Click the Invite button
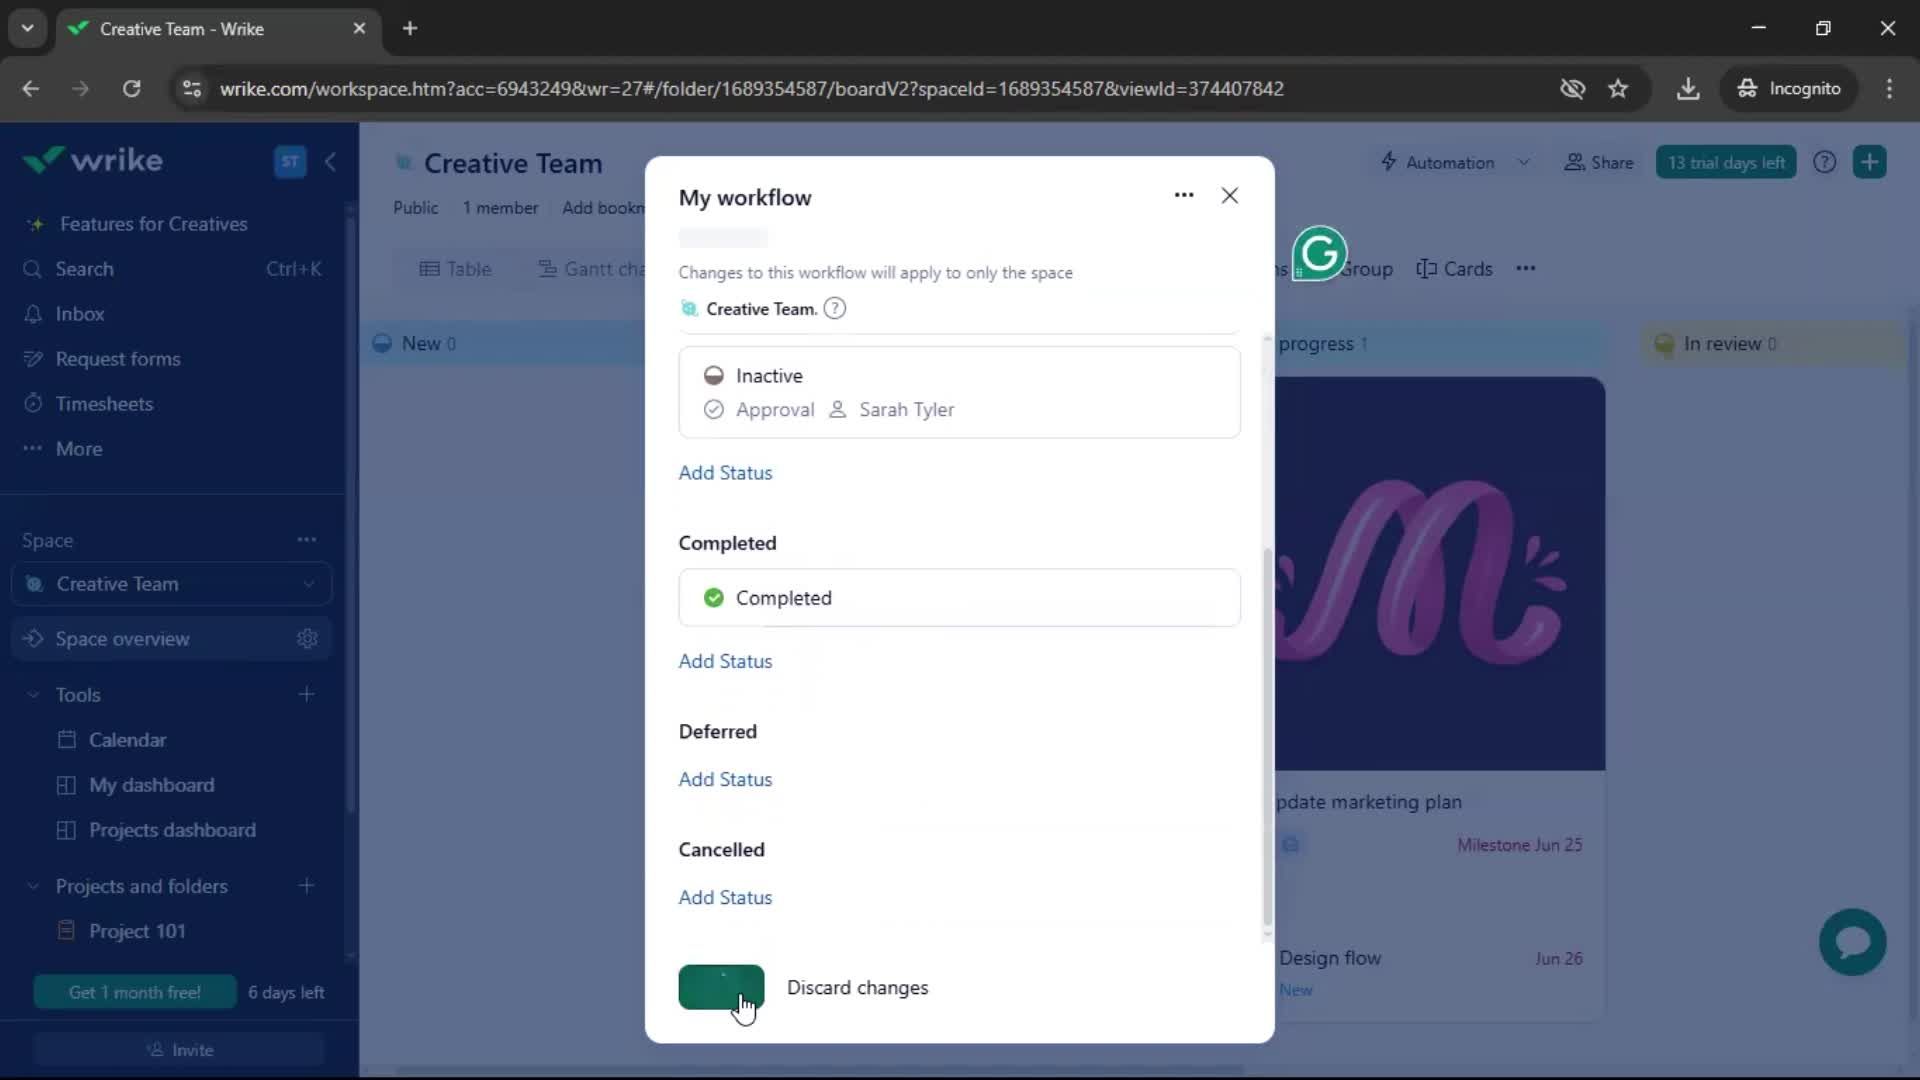This screenshot has width=1920, height=1080. pyautogui.click(x=179, y=1050)
